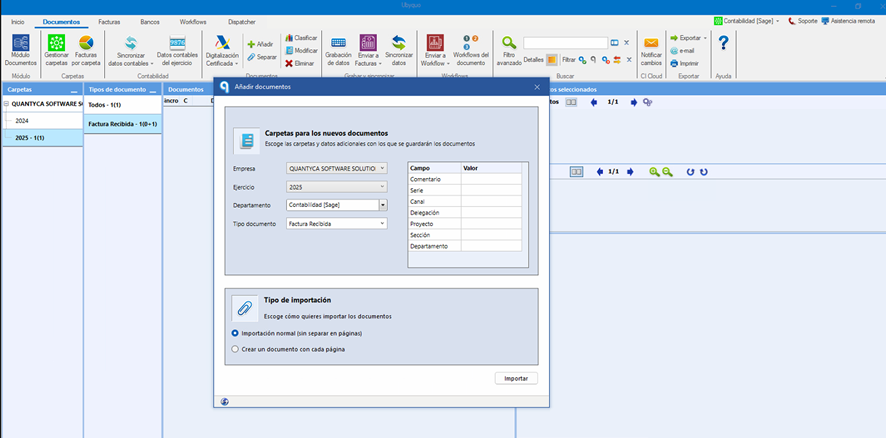Collapse QUANTYCA SOFTWARE tree node
886x438 pixels.
[x=6, y=105]
